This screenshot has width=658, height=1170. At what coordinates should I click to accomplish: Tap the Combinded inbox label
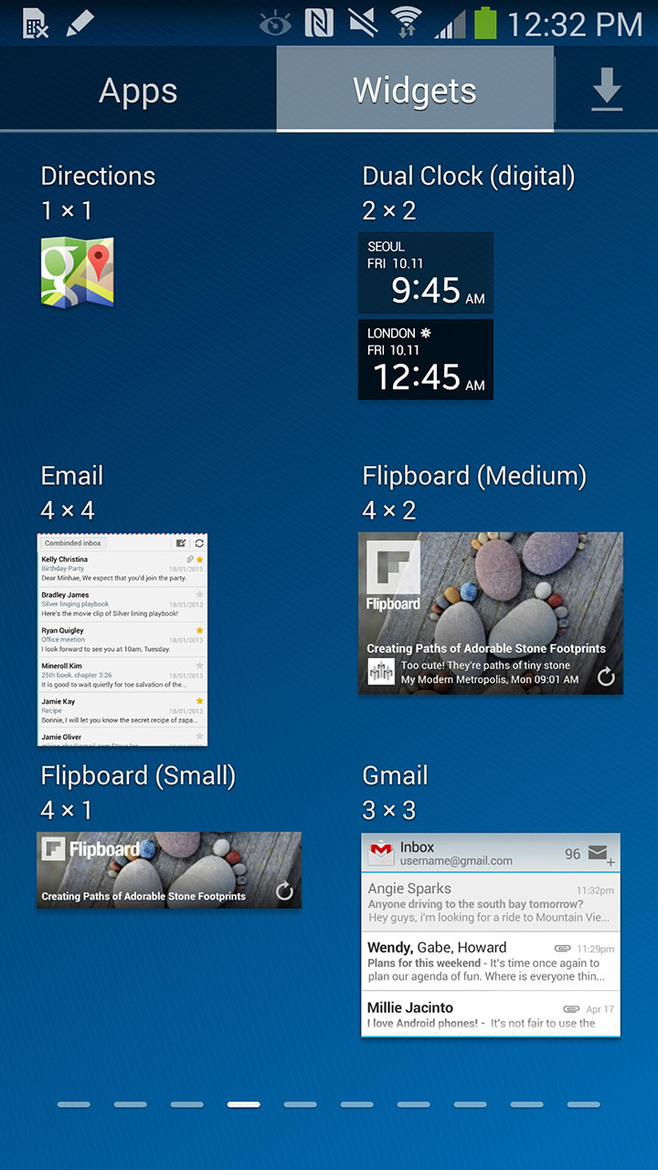[x=73, y=543]
